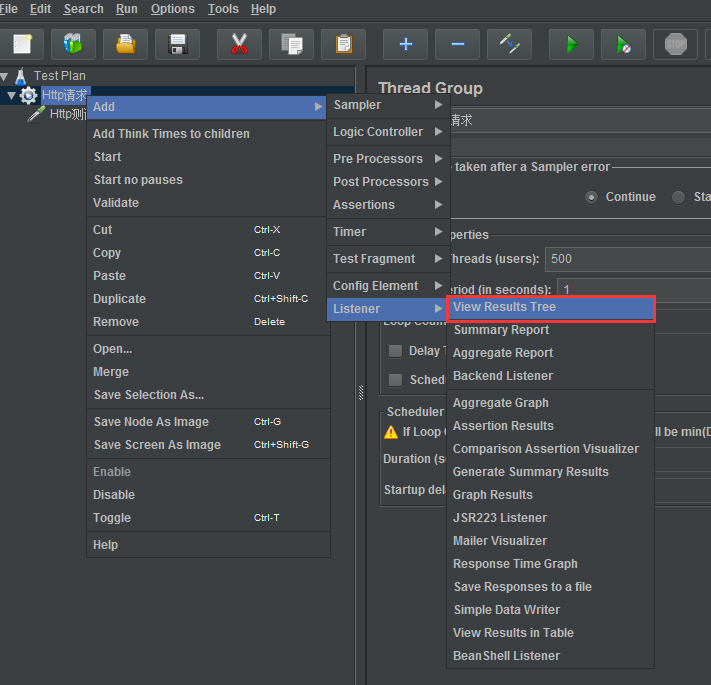Expand the Timer submenu
This screenshot has height=685, width=711.
388,232
